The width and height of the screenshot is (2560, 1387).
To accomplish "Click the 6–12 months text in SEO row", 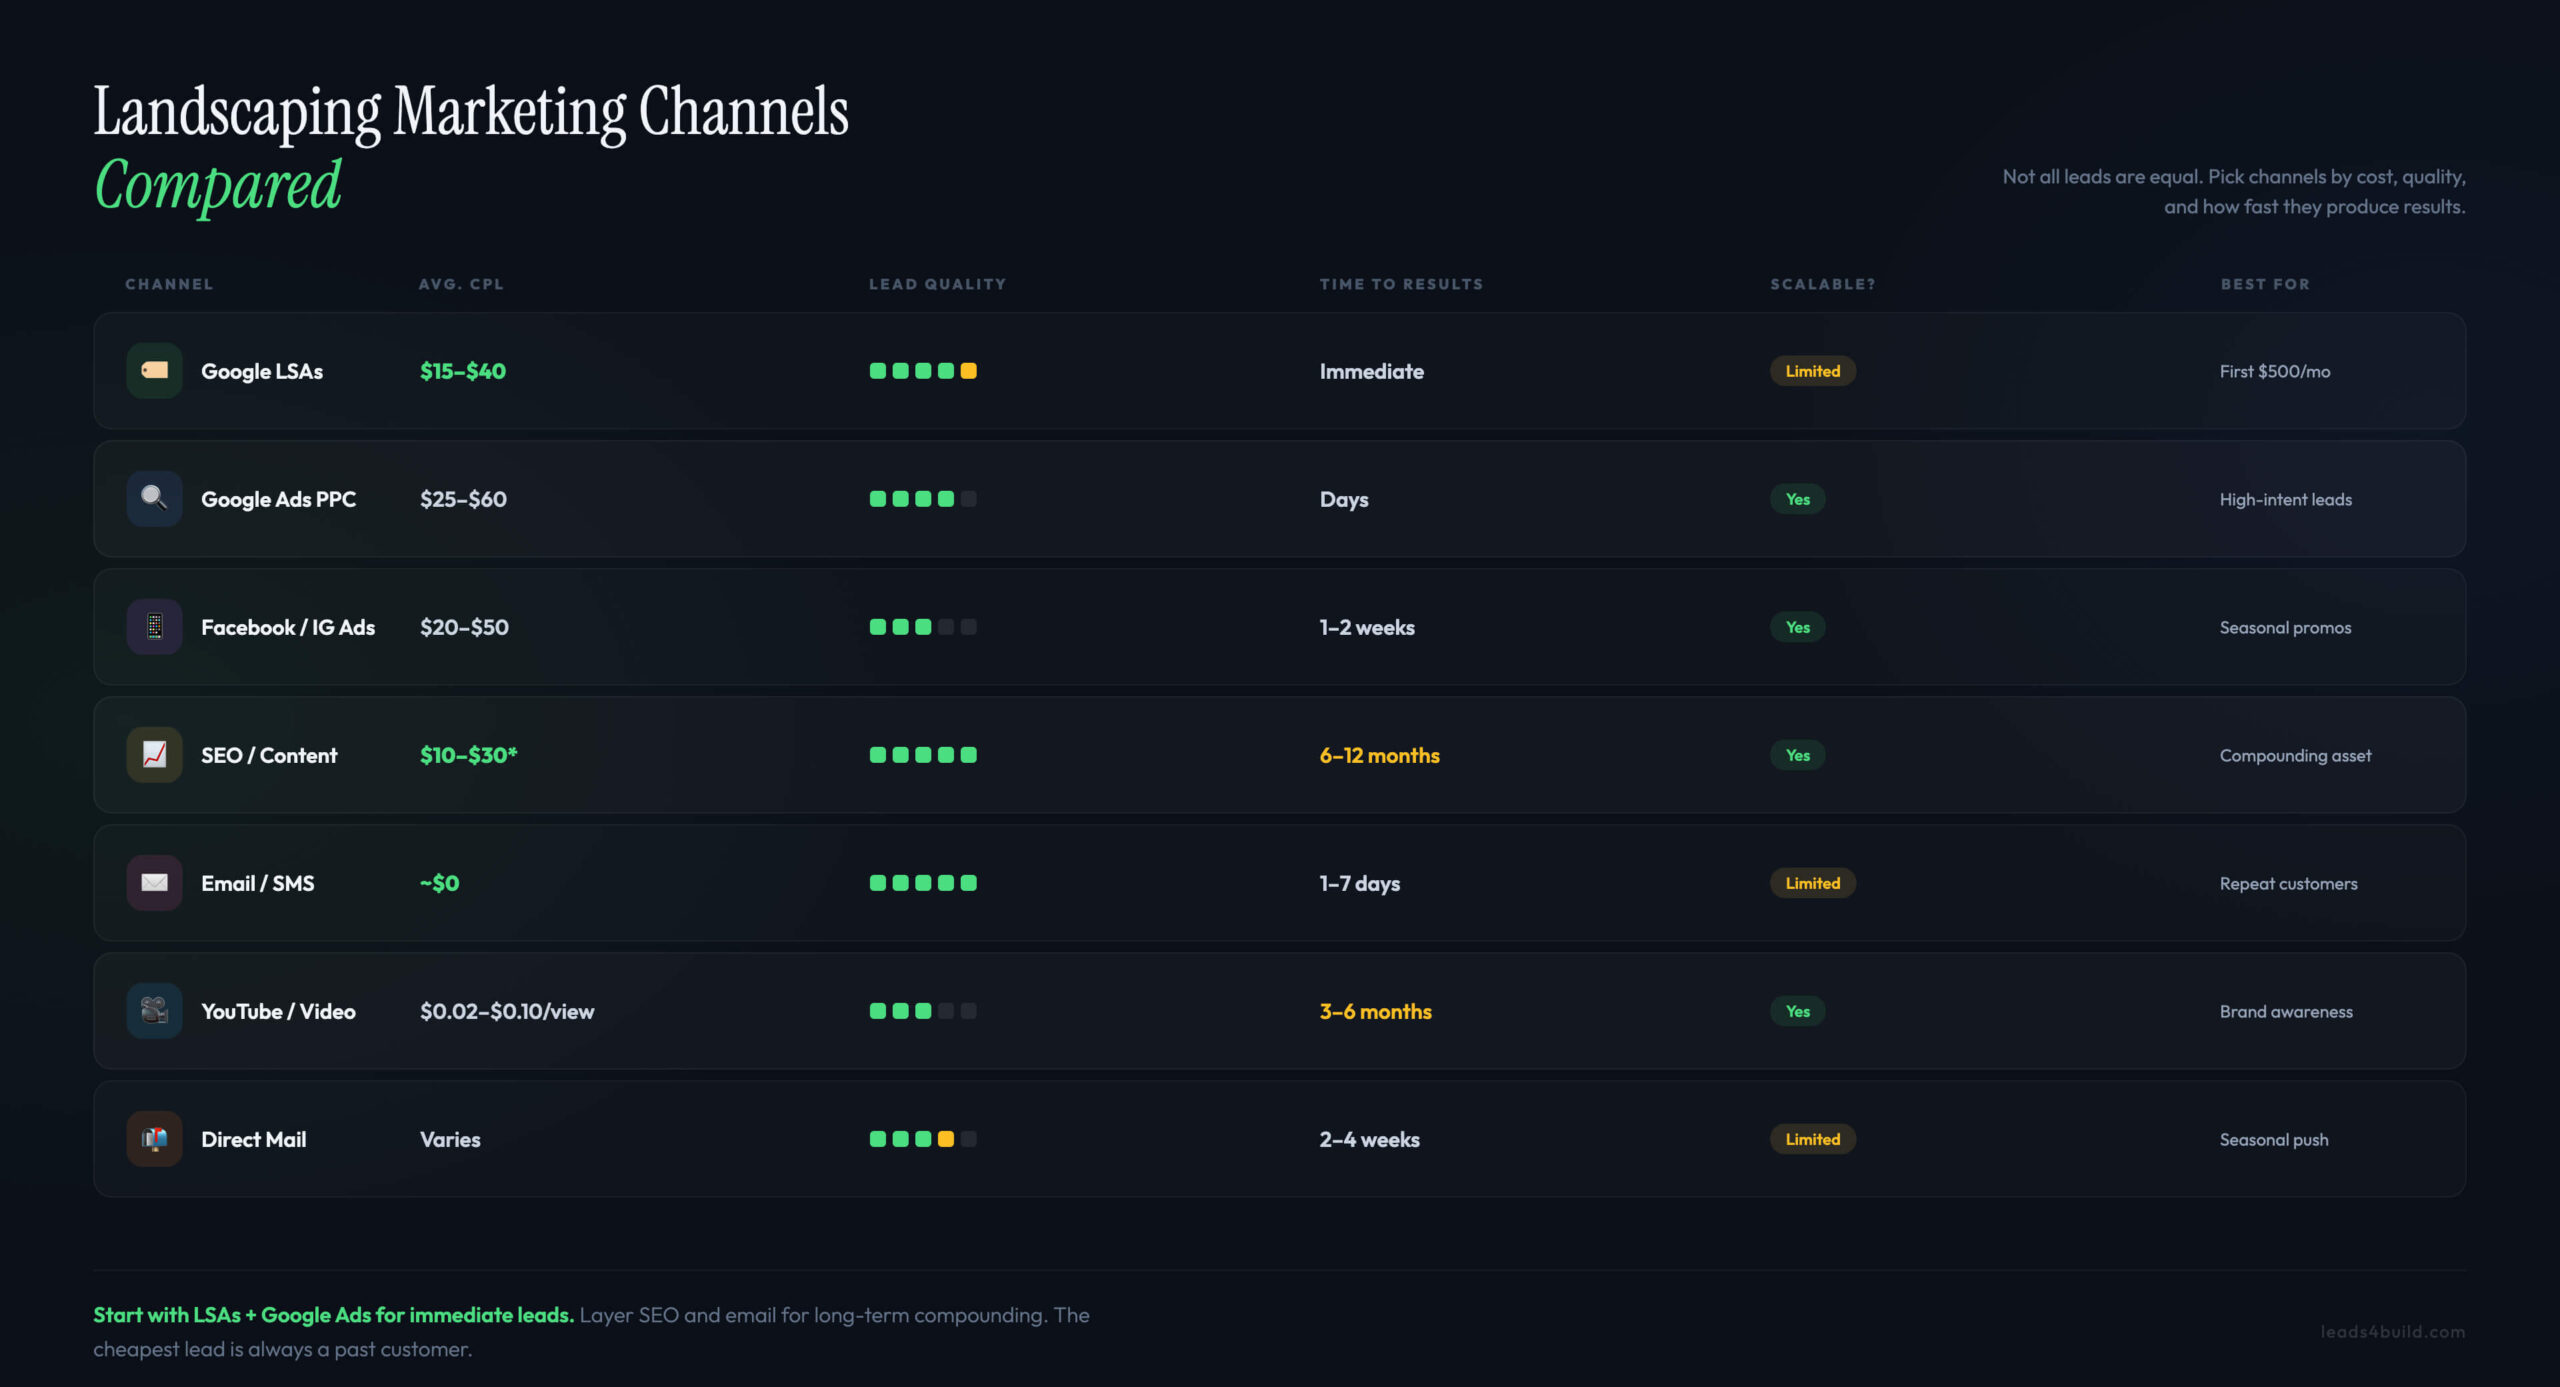I will click(x=1379, y=755).
